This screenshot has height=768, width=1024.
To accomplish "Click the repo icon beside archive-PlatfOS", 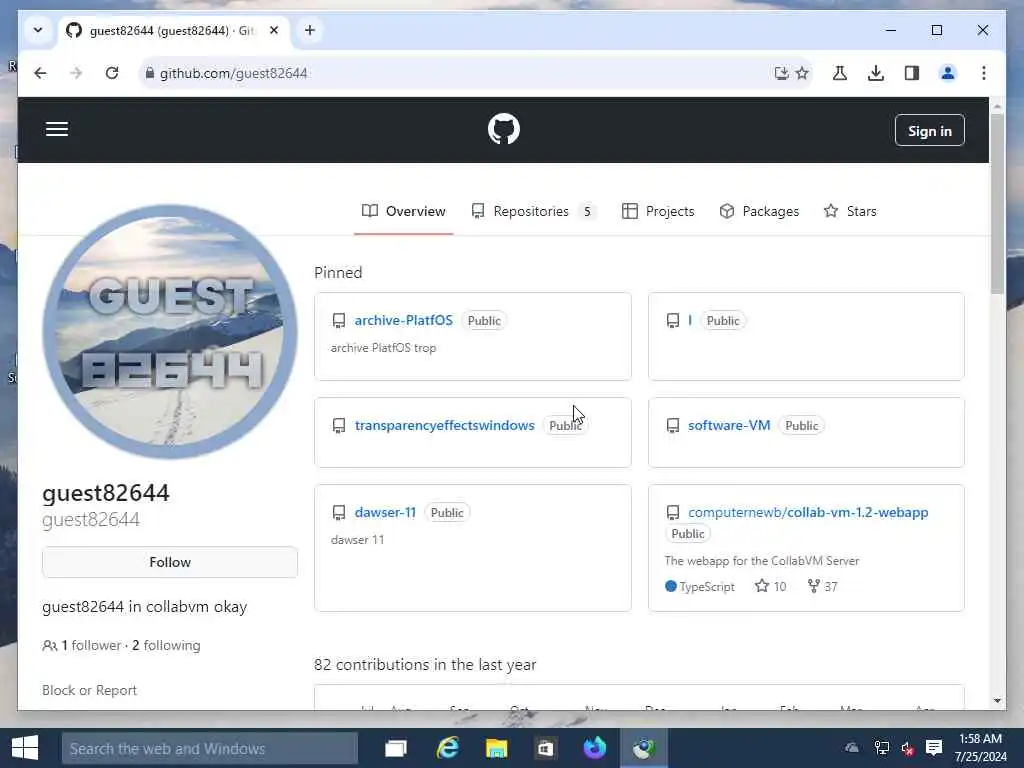I will pos(339,321).
